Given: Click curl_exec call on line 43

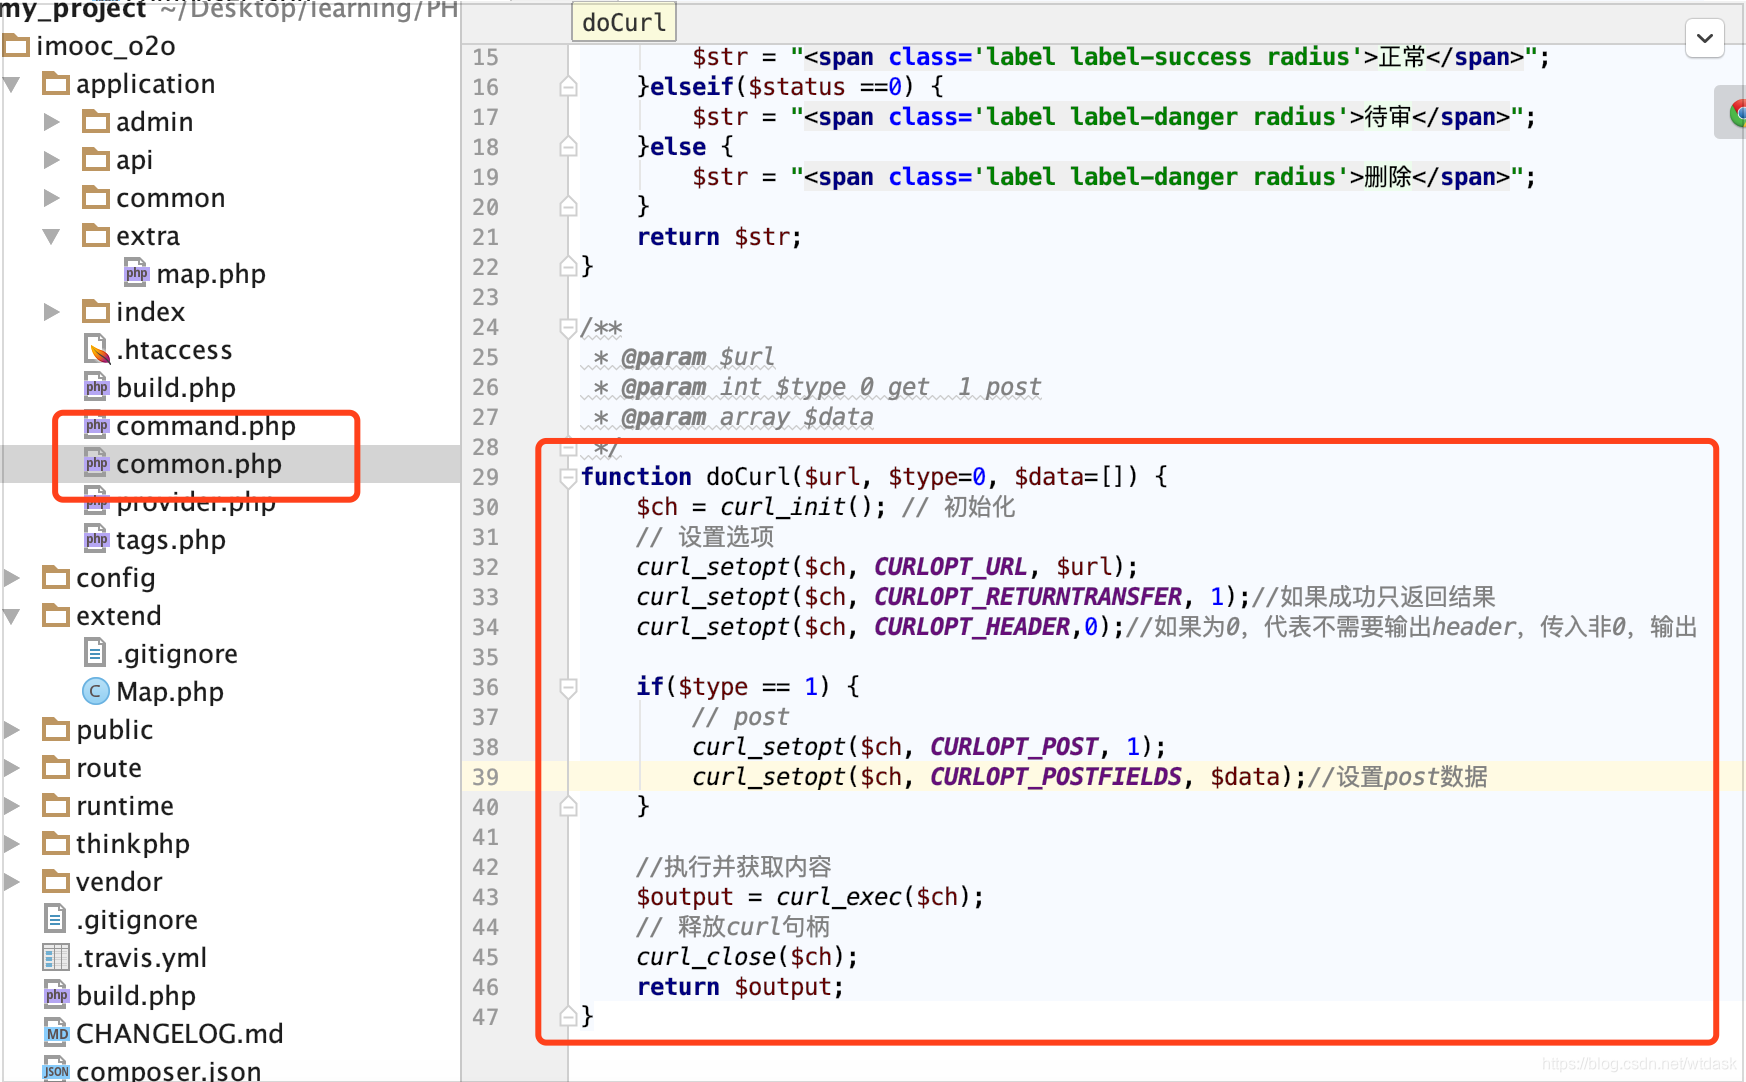Looking at the screenshot, I should (839, 897).
